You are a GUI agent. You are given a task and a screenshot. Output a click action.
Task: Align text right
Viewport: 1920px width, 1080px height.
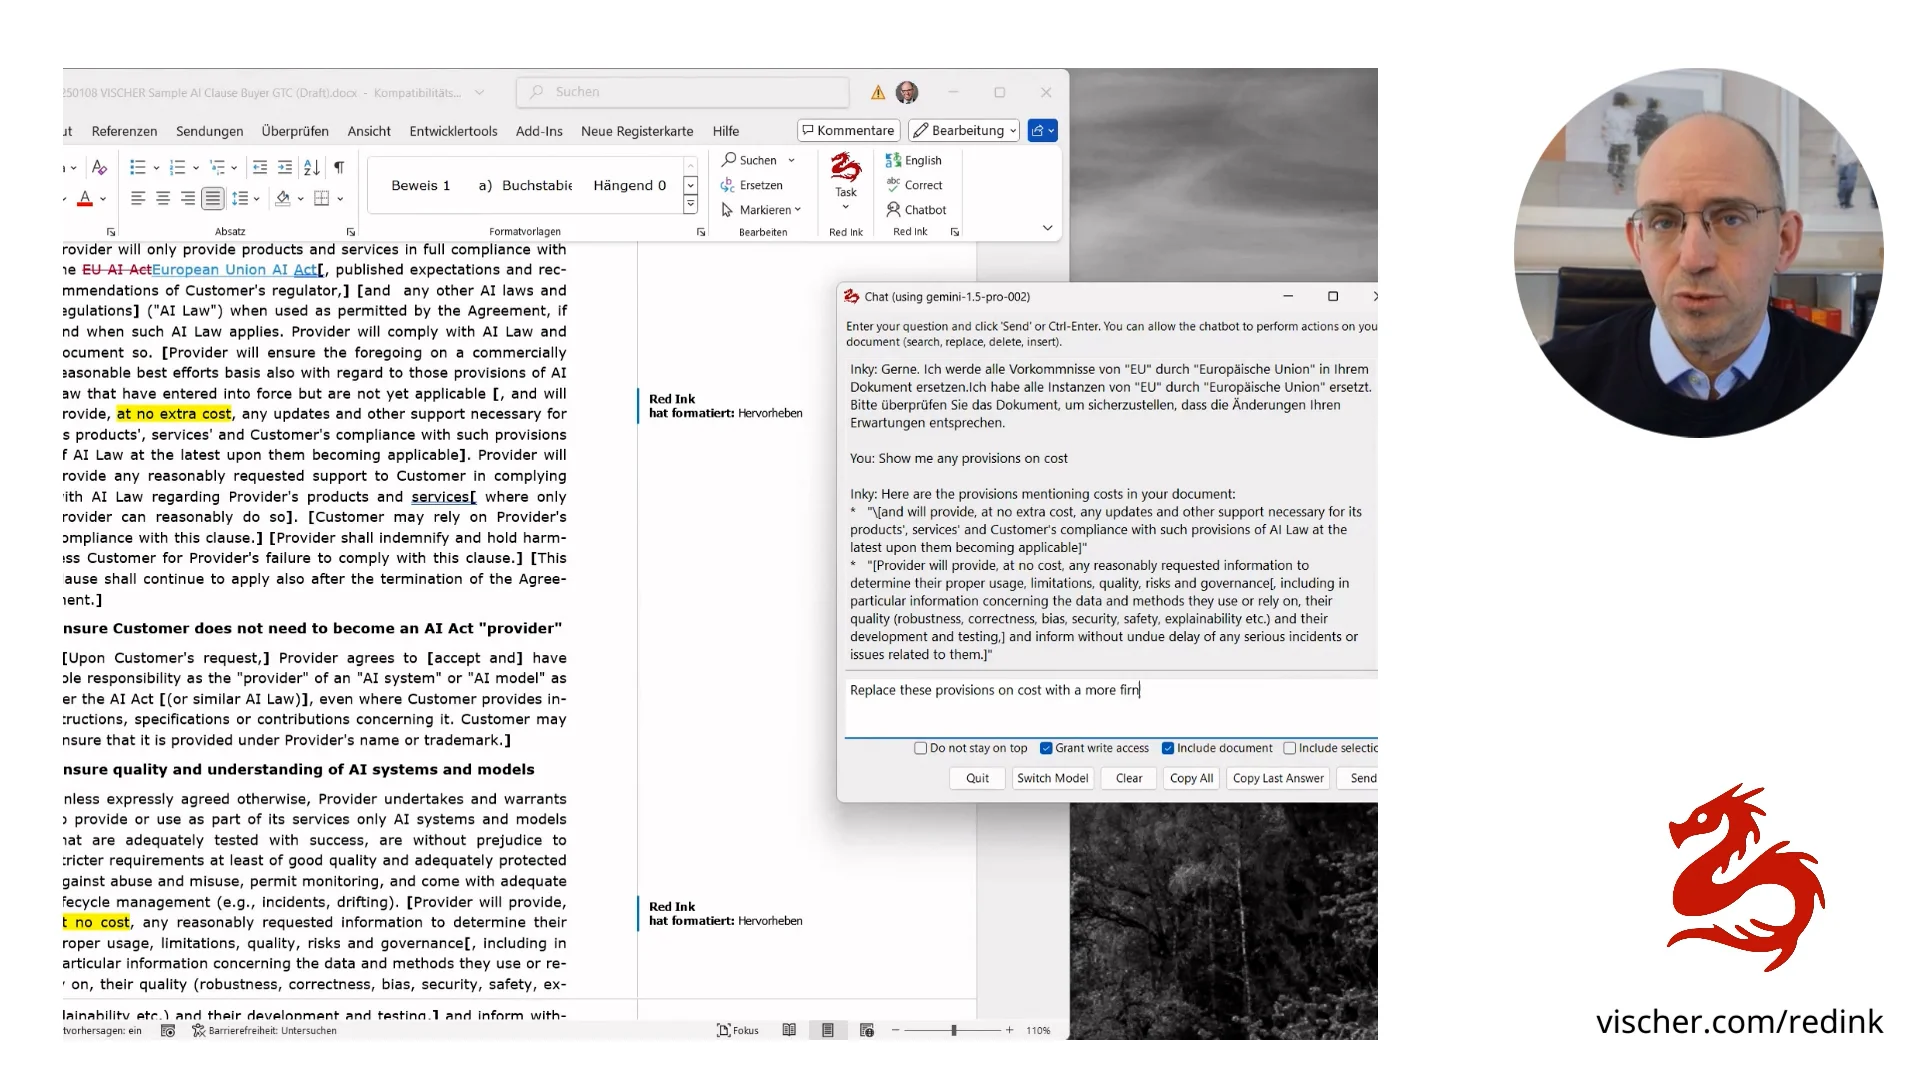point(188,198)
